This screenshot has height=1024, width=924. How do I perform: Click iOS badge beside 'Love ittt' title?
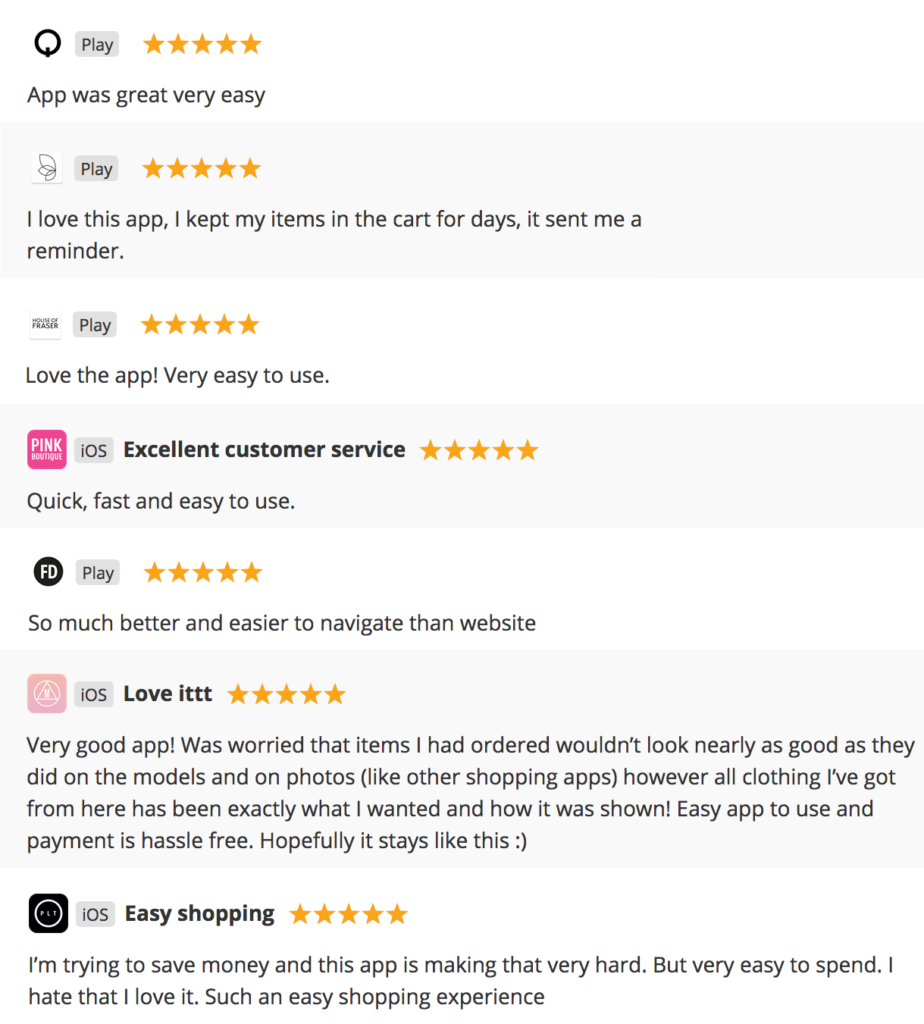(93, 694)
